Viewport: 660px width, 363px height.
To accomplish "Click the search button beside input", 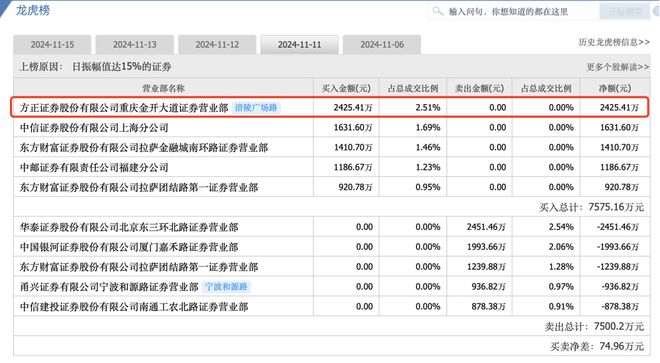I will (625, 11).
